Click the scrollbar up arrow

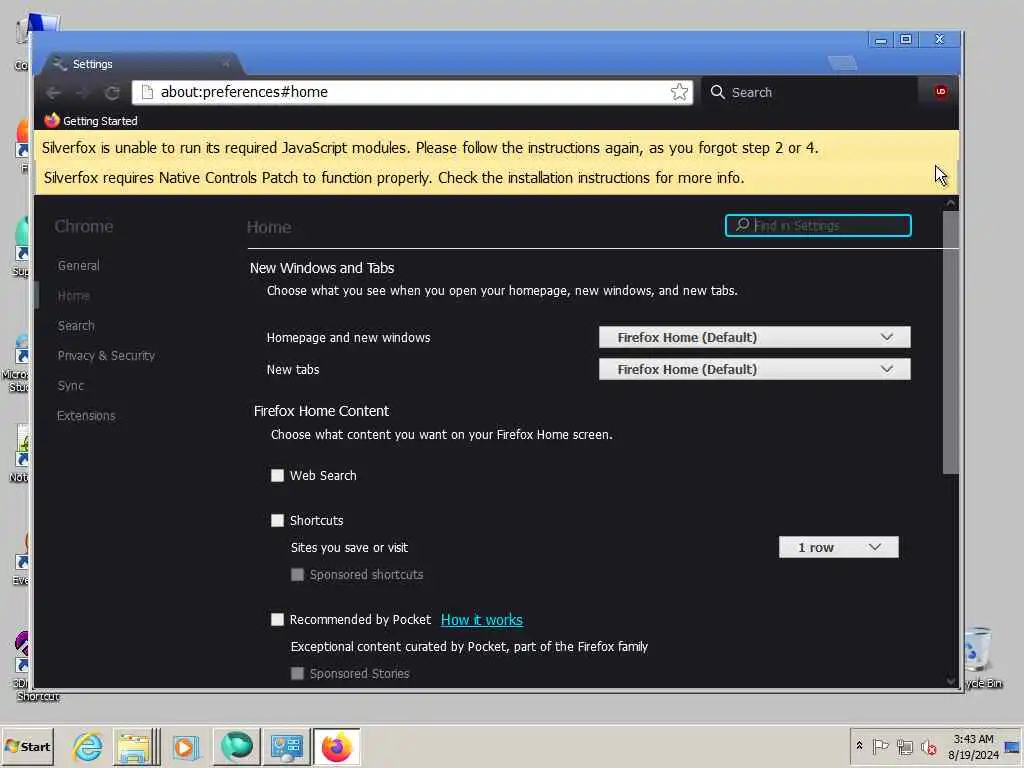951,203
